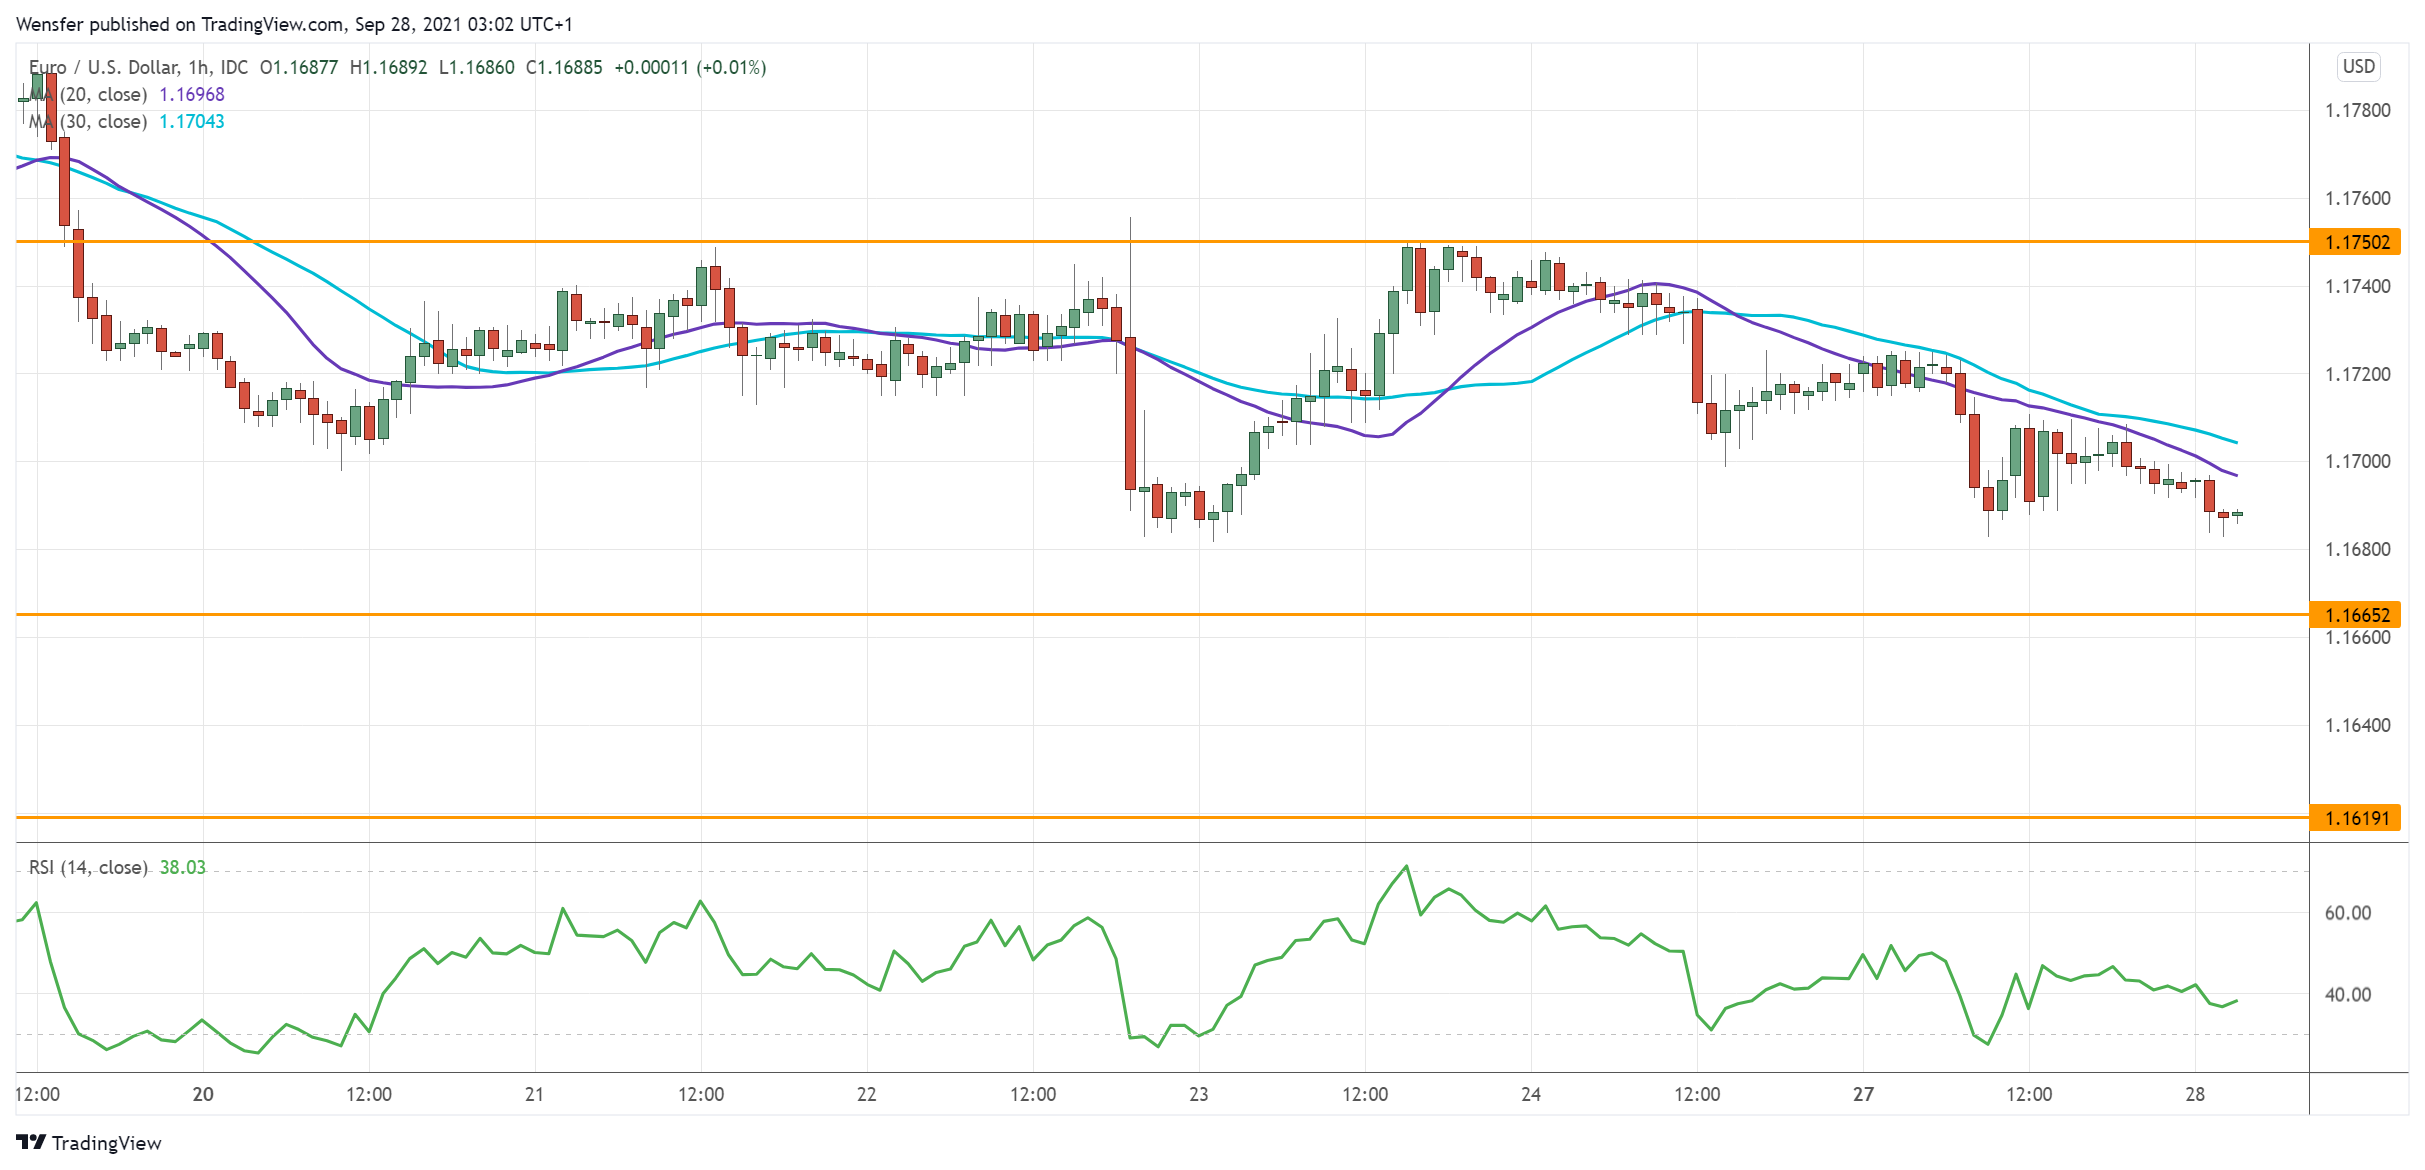Select the cyan MA value 1.17043
This screenshot has height=1170, width=2425.
(192, 121)
